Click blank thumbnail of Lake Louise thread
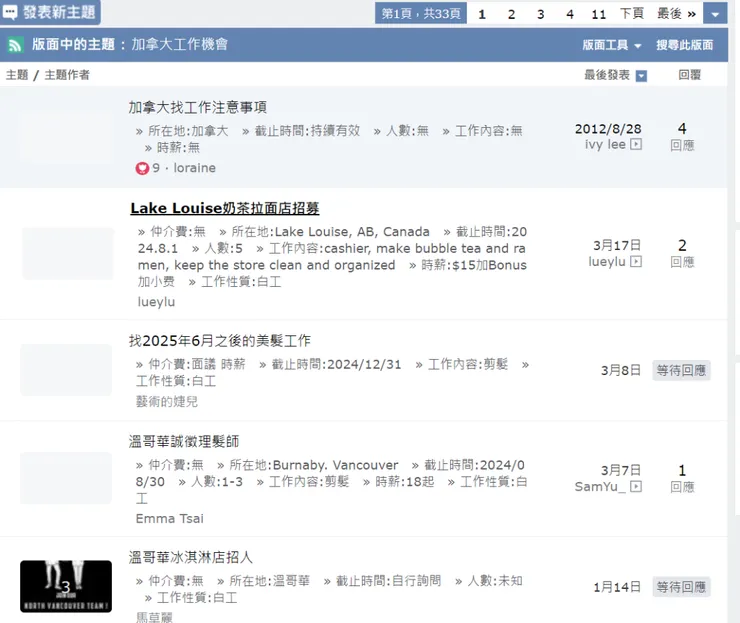The height and width of the screenshot is (623, 740). click(x=67, y=253)
